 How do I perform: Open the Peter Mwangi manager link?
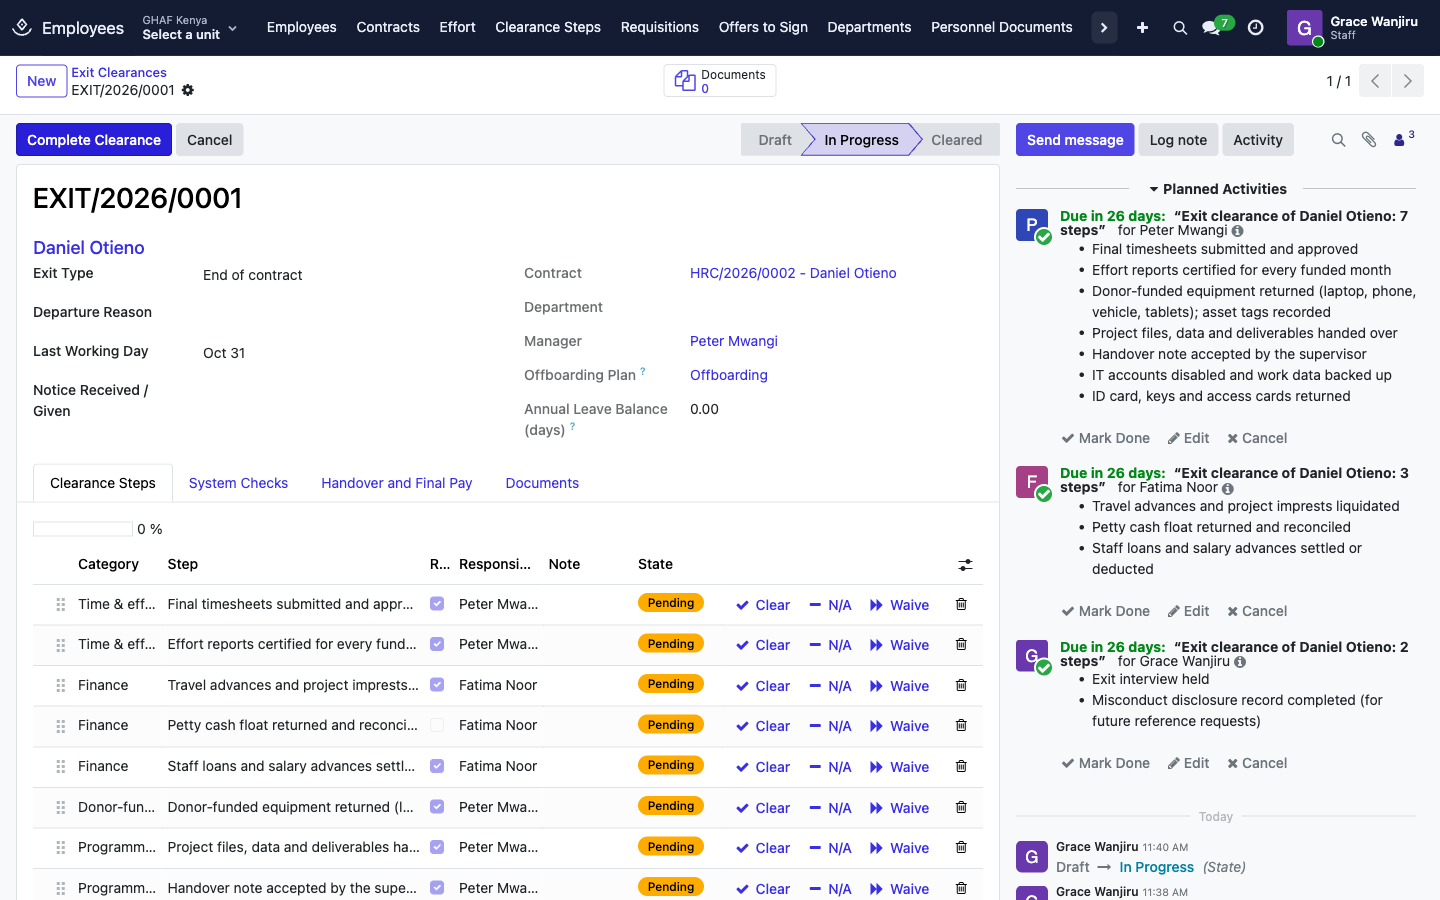[734, 341]
